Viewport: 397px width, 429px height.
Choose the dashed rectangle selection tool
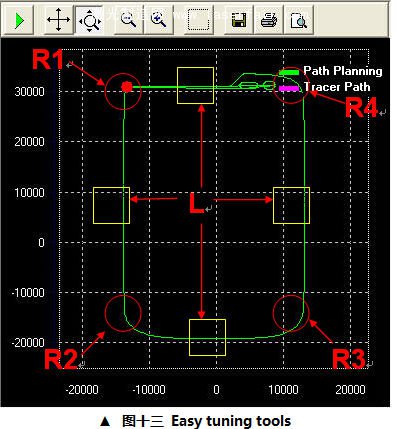click(199, 20)
